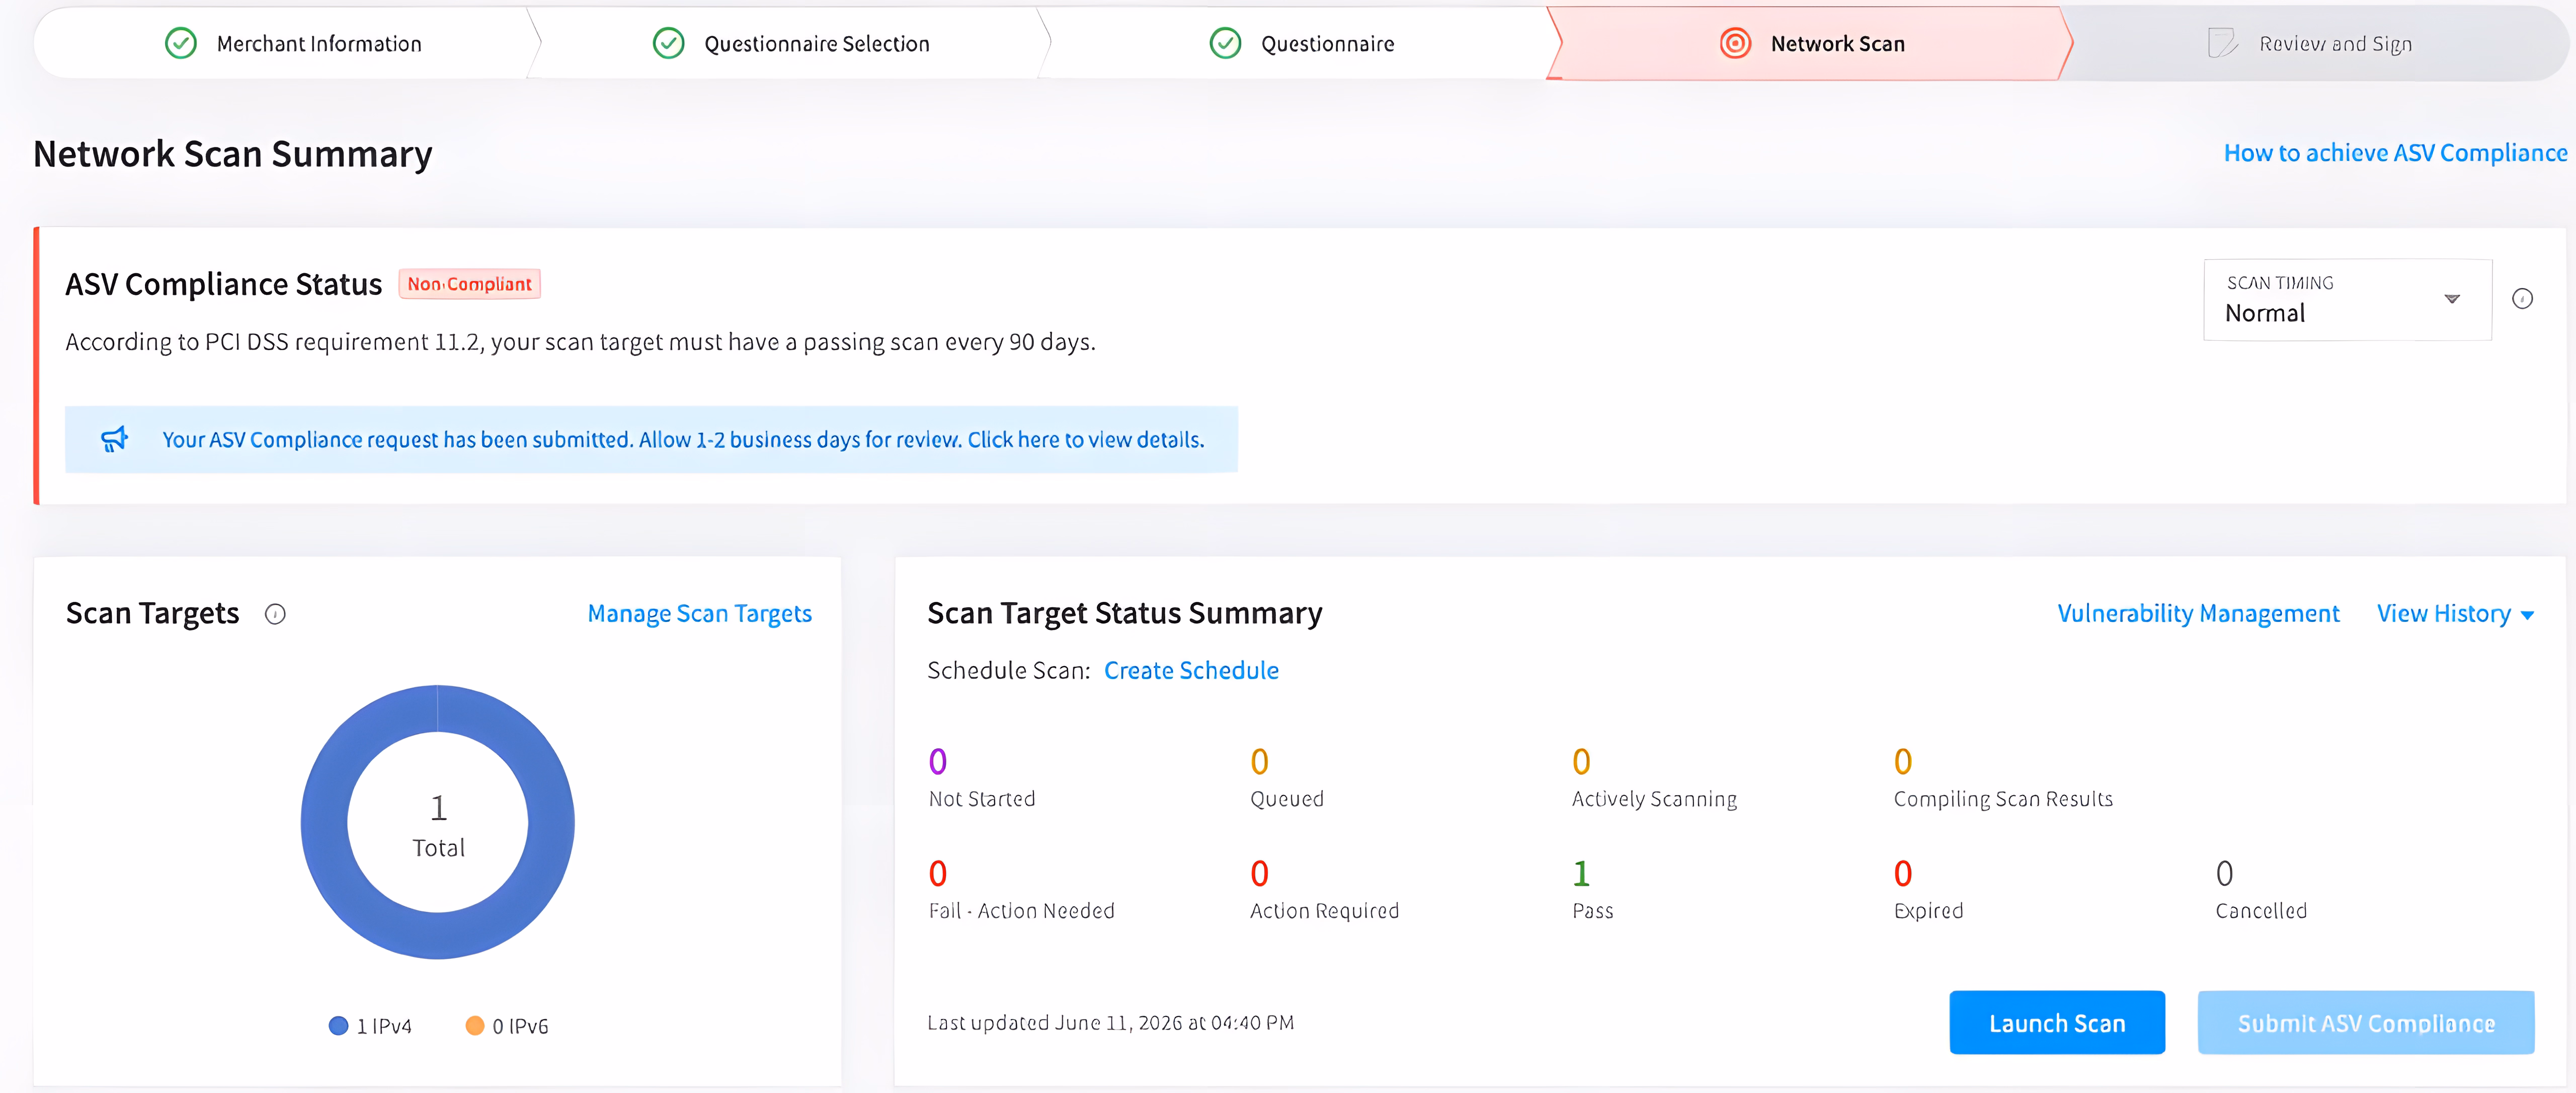Click the Expired count
Image resolution: width=2576 pixels, height=1093 pixels.
pos(1903,874)
